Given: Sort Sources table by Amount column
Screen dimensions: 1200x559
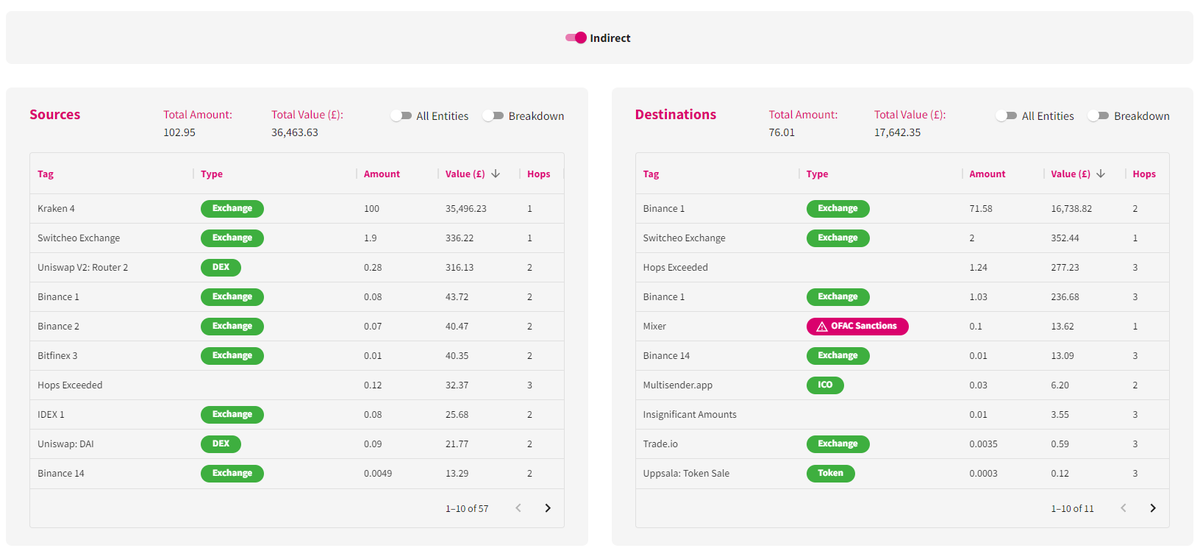Looking at the screenshot, I should 382,174.
